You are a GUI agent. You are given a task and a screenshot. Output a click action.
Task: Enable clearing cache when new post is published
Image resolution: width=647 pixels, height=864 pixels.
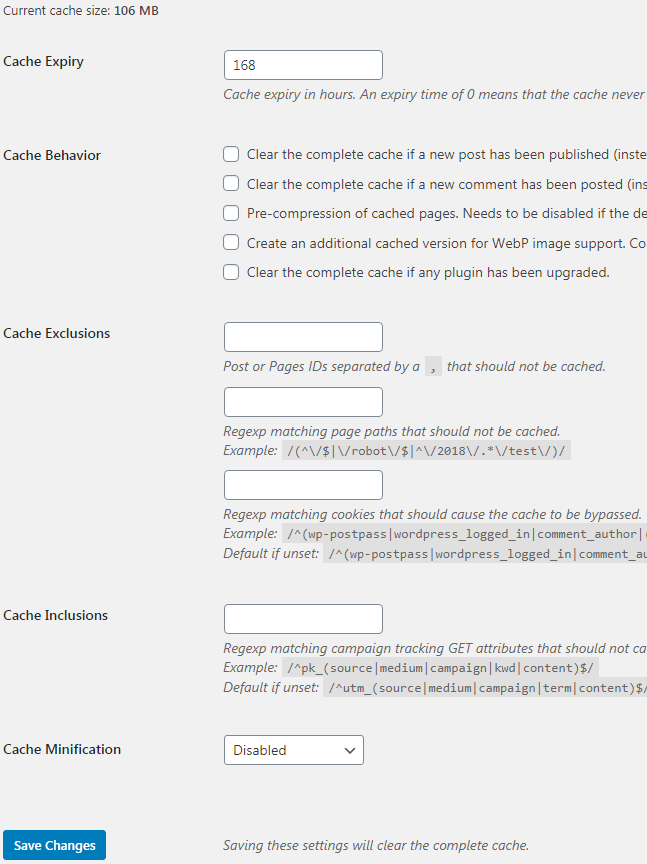point(231,154)
